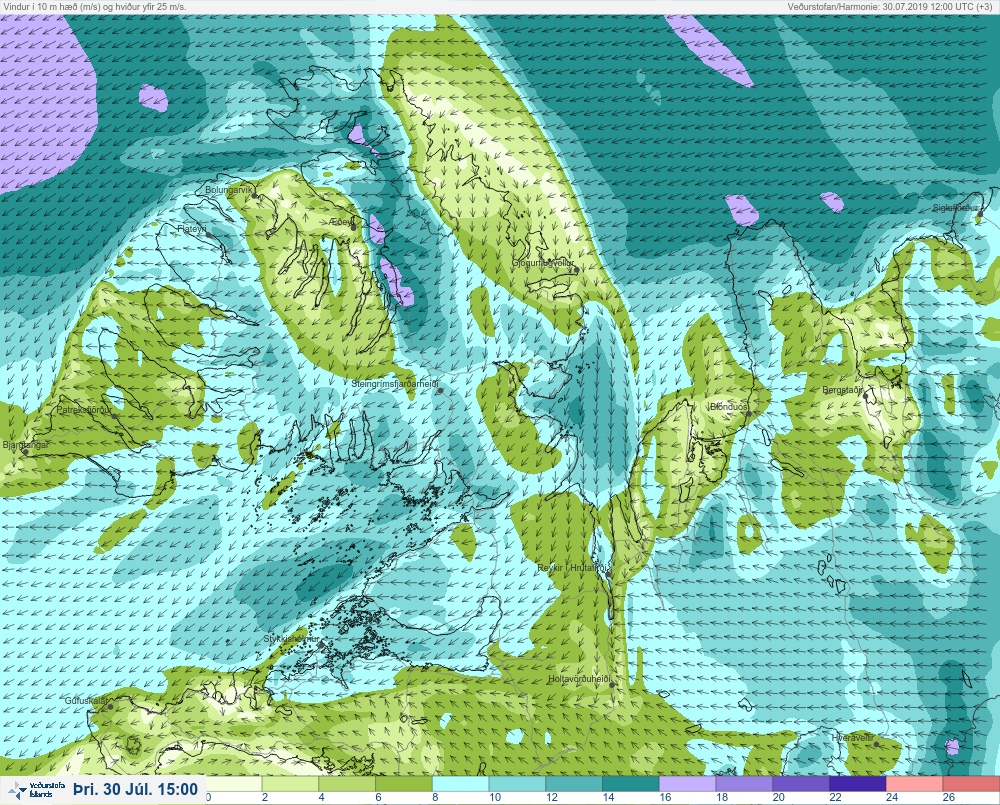Select the Patreksfjörður station label
1000x805 pixels.
84,410
